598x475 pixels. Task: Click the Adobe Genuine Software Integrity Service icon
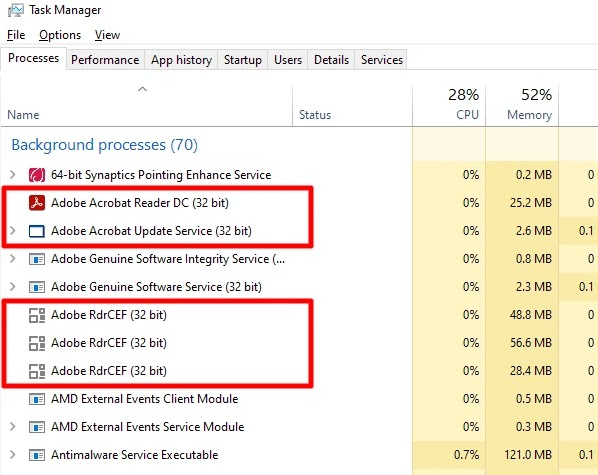tap(37, 259)
